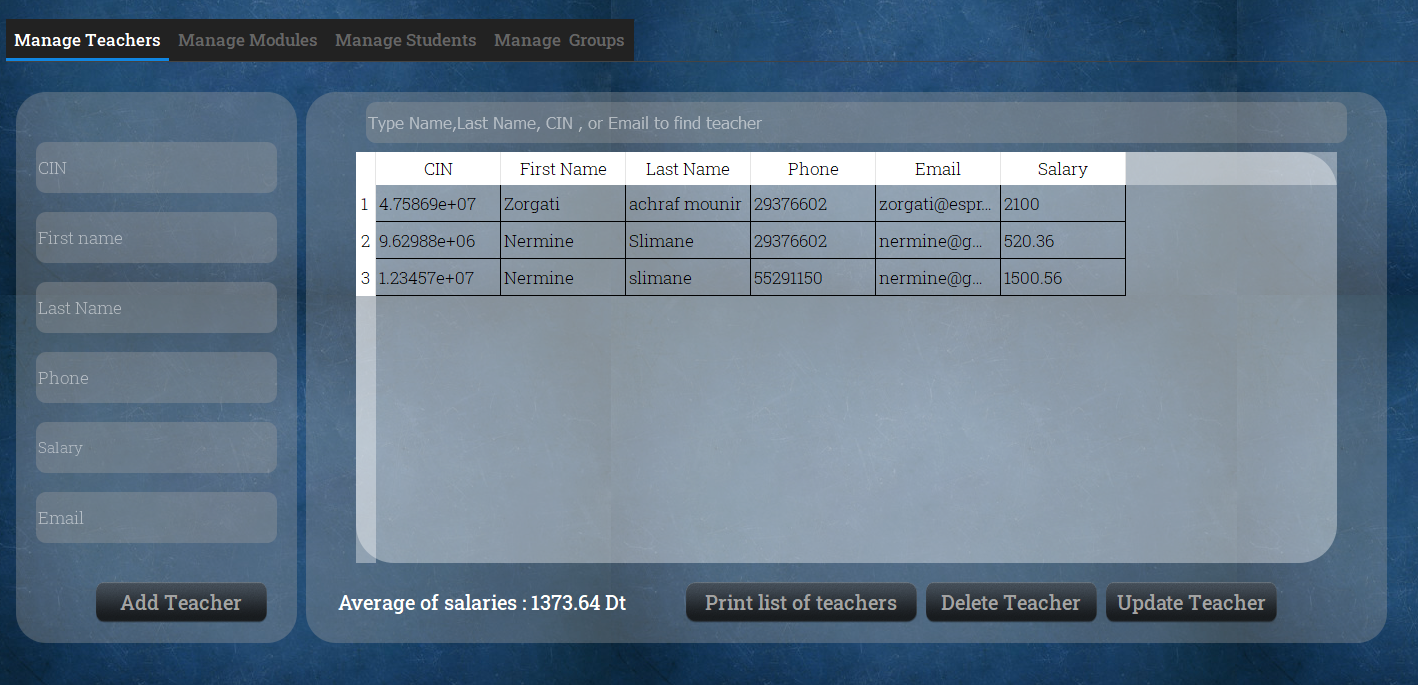Focus the Email input field
The image size is (1418, 685).
(x=156, y=518)
